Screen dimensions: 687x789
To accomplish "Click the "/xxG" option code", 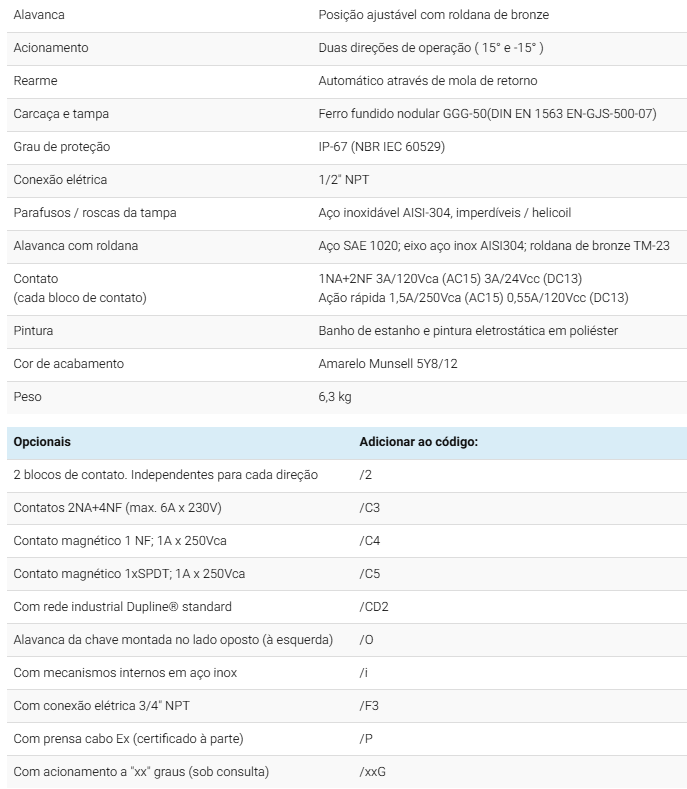I will point(372,771).
